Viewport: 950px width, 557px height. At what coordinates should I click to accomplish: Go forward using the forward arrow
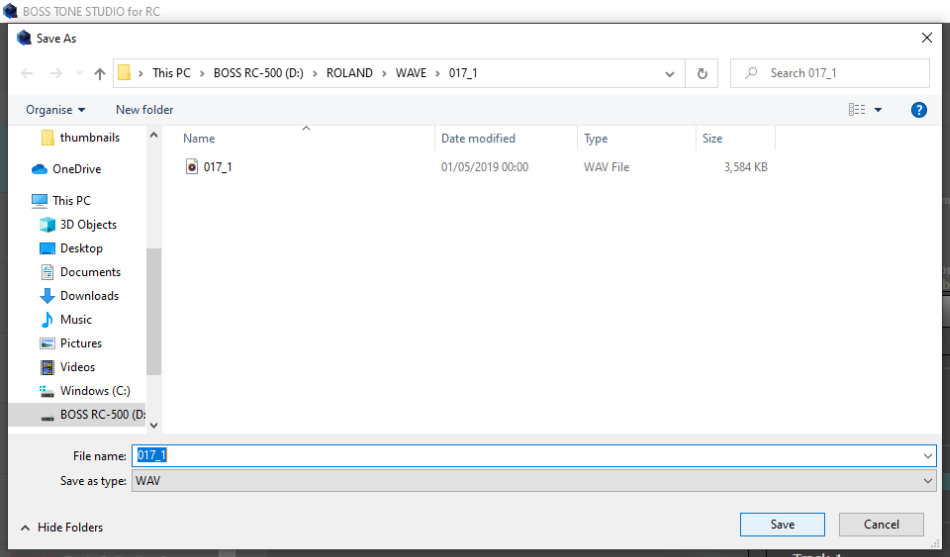pos(56,73)
